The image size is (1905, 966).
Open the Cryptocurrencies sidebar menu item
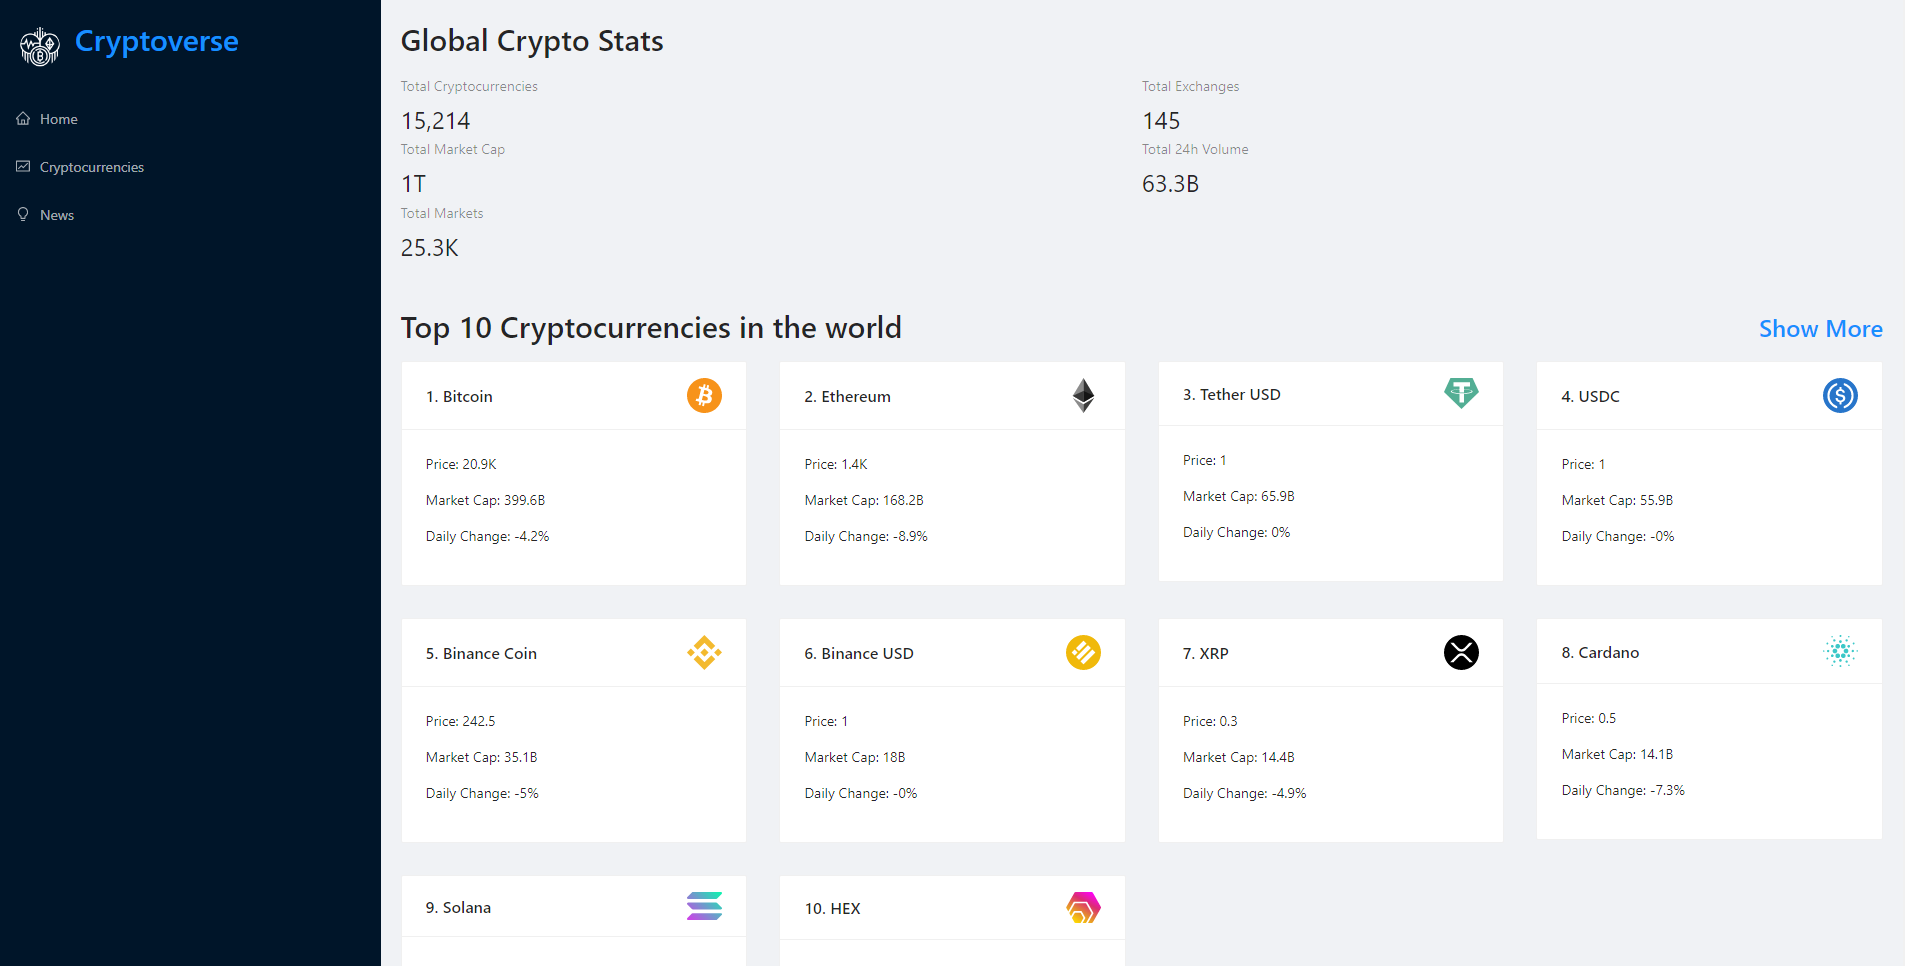pyautogui.click(x=91, y=167)
